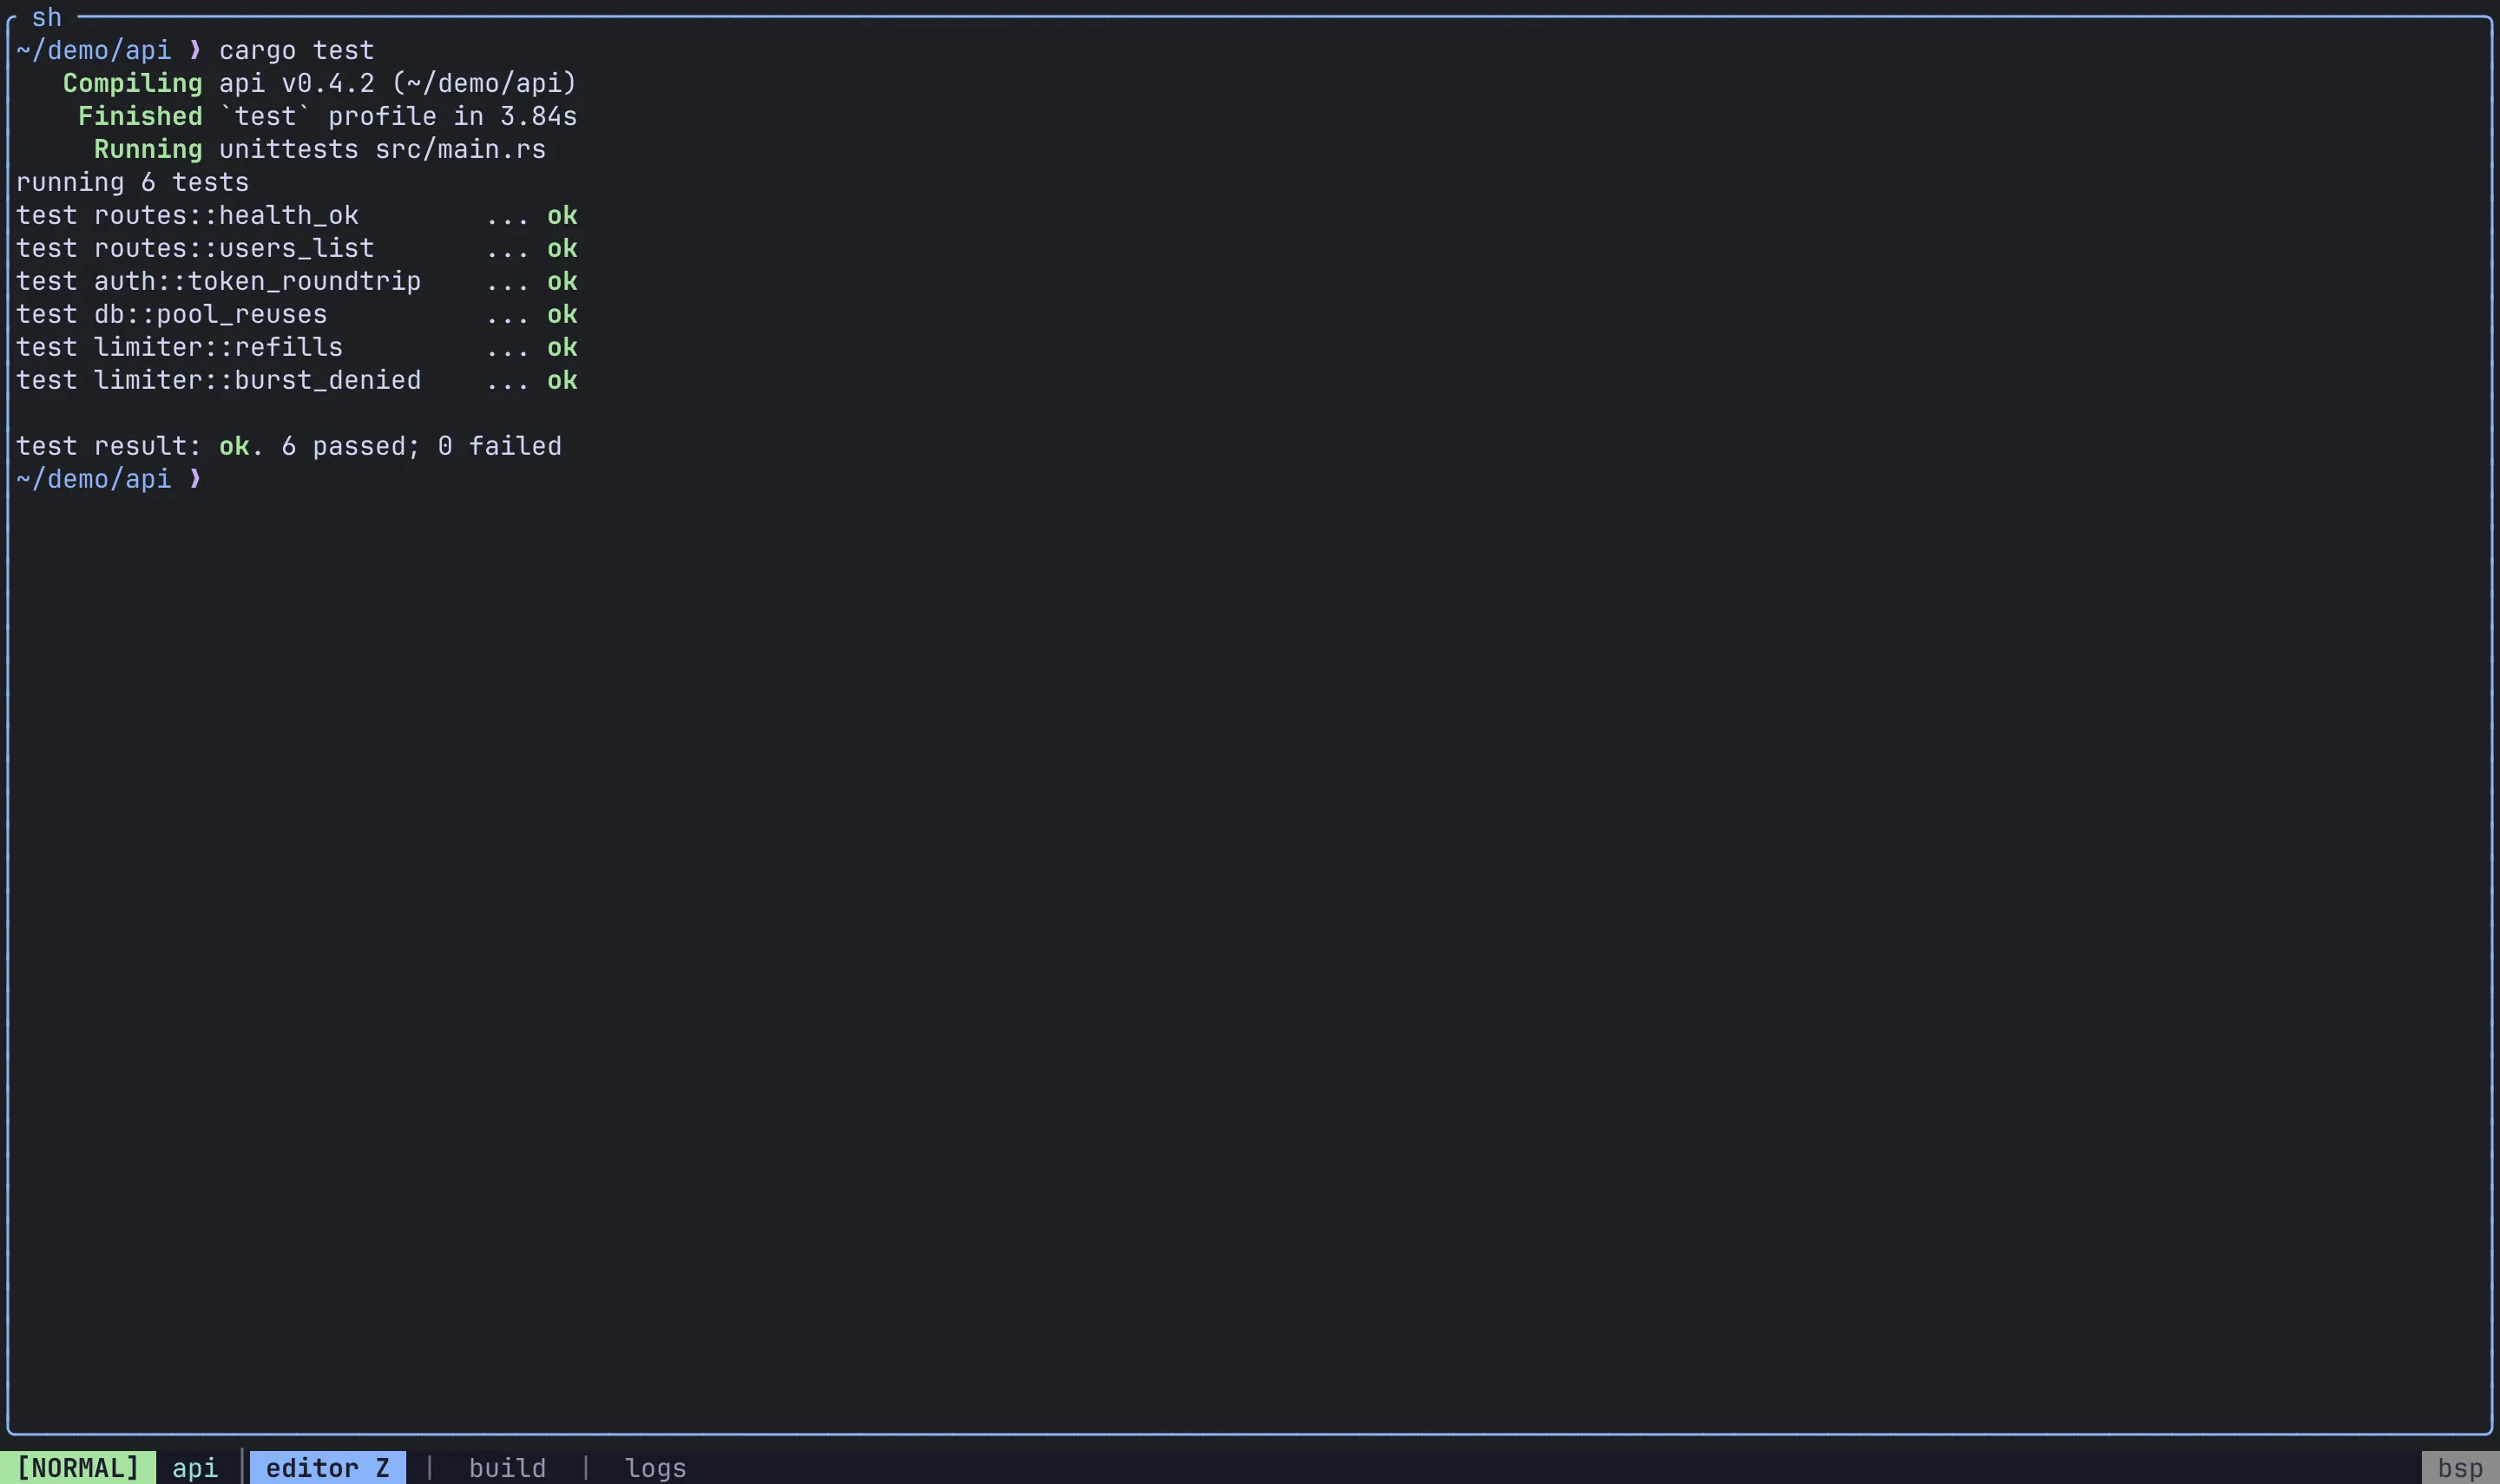Viewport: 2500px width, 1484px height.
Task: Click the 0 failed count
Action: (500, 446)
